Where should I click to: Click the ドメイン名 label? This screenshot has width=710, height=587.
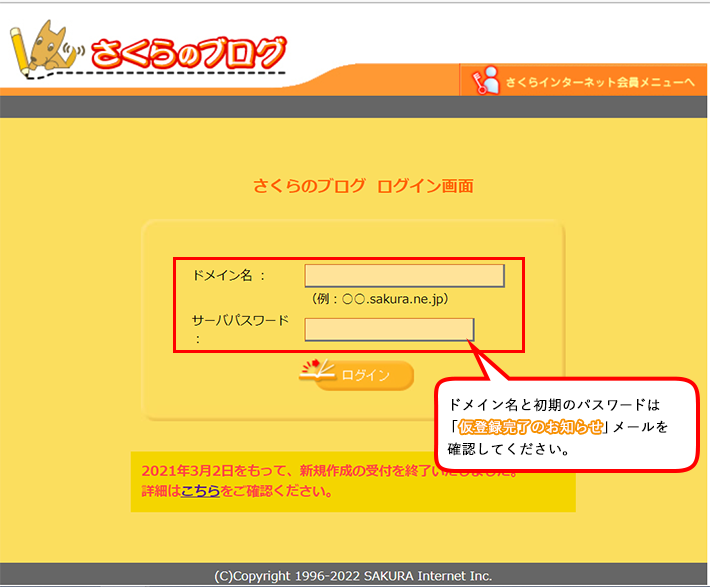pyautogui.click(x=228, y=275)
